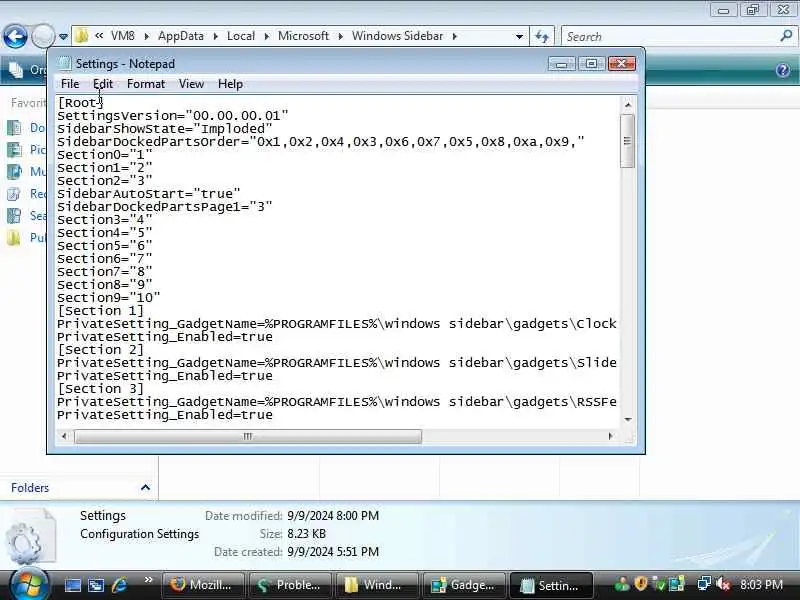Viewport: 800px width, 600px height.
Task: Open Documents favorite link icon
Action: [14, 128]
